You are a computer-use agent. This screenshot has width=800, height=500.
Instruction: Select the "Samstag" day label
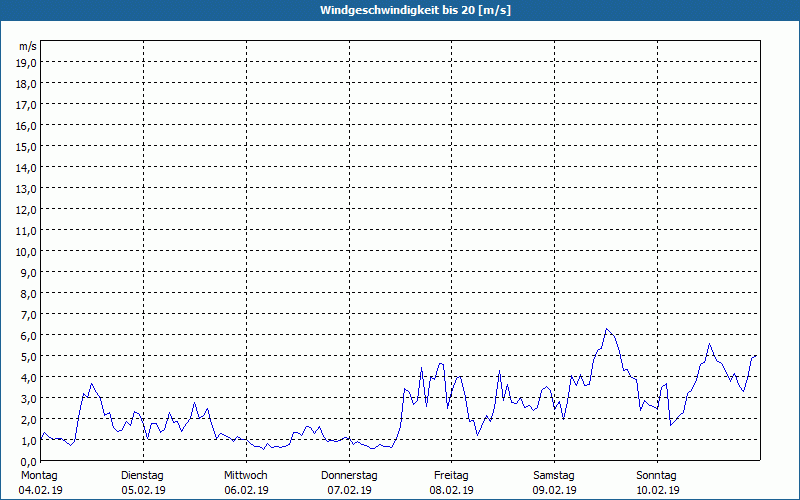pos(554,476)
